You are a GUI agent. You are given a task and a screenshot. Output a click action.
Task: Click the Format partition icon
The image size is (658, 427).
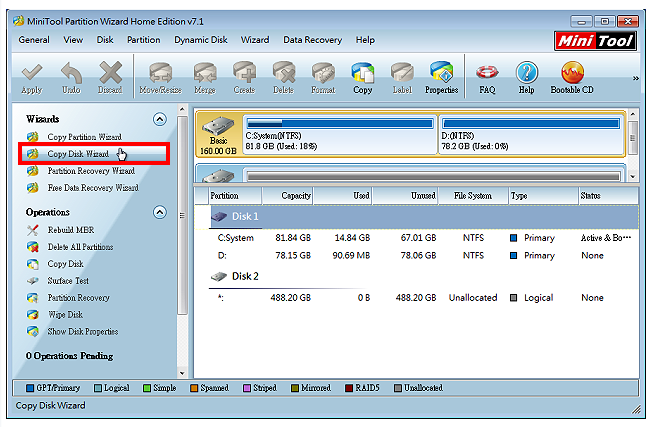coord(323,72)
